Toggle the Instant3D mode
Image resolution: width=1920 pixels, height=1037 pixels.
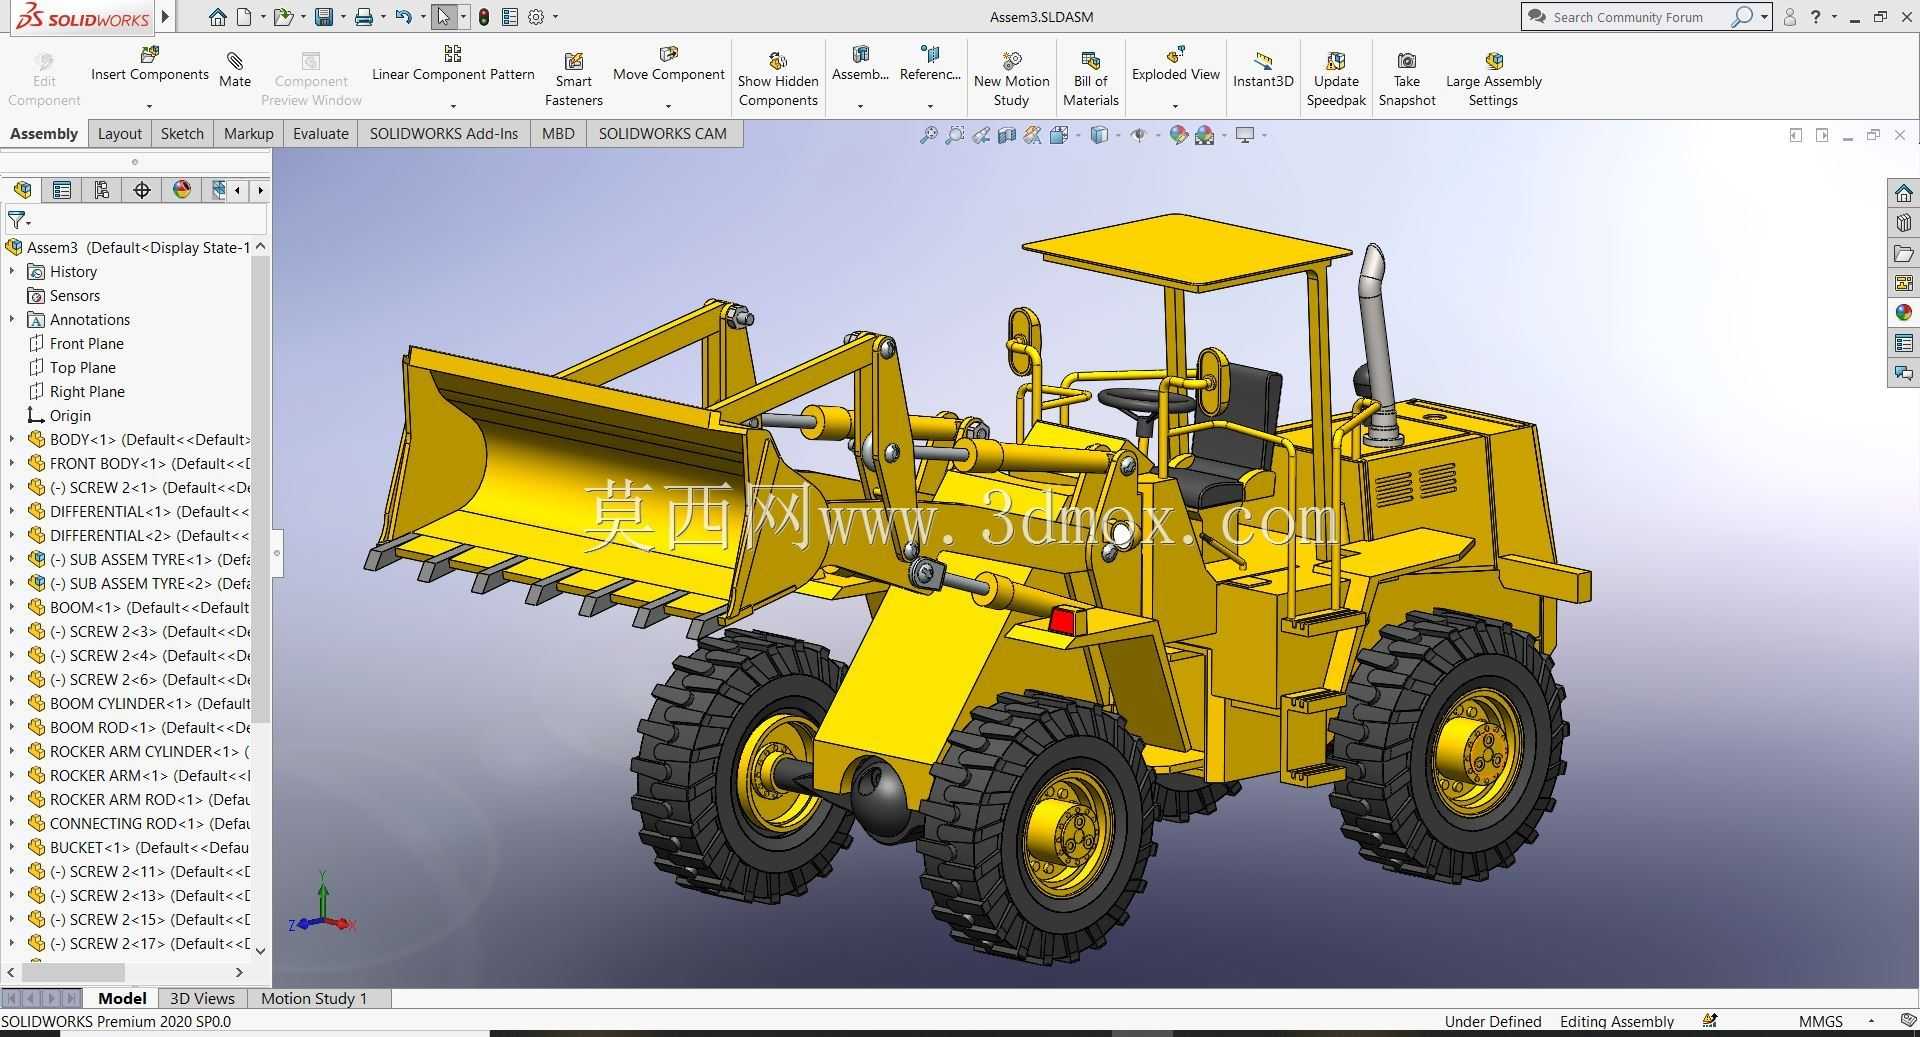(x=1263, y=70)
